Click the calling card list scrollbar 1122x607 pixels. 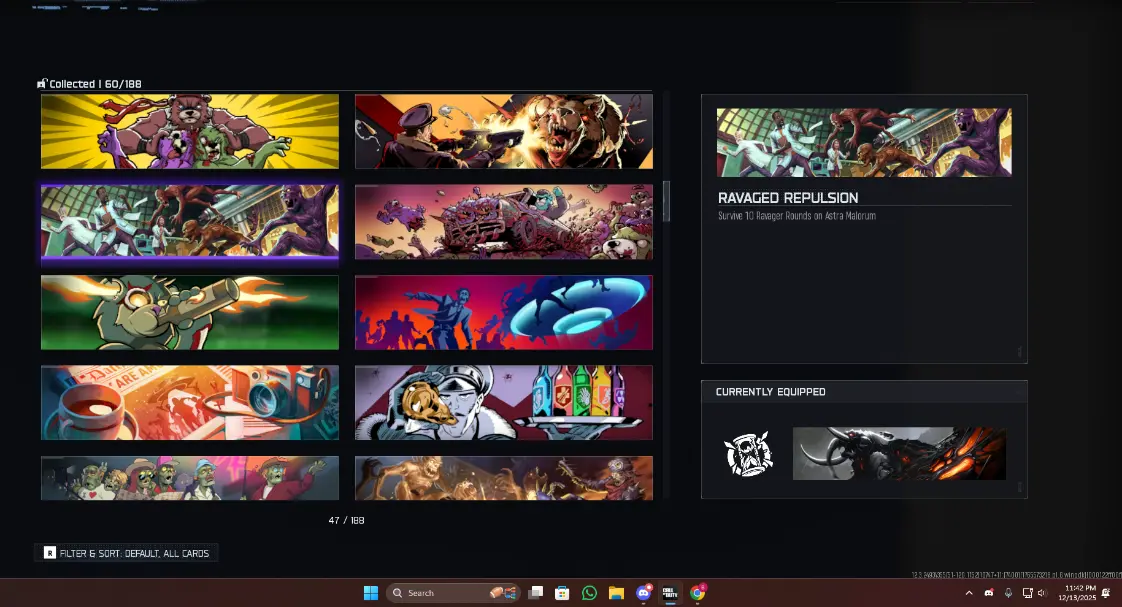pyautogui.click(x=667, y=201)
